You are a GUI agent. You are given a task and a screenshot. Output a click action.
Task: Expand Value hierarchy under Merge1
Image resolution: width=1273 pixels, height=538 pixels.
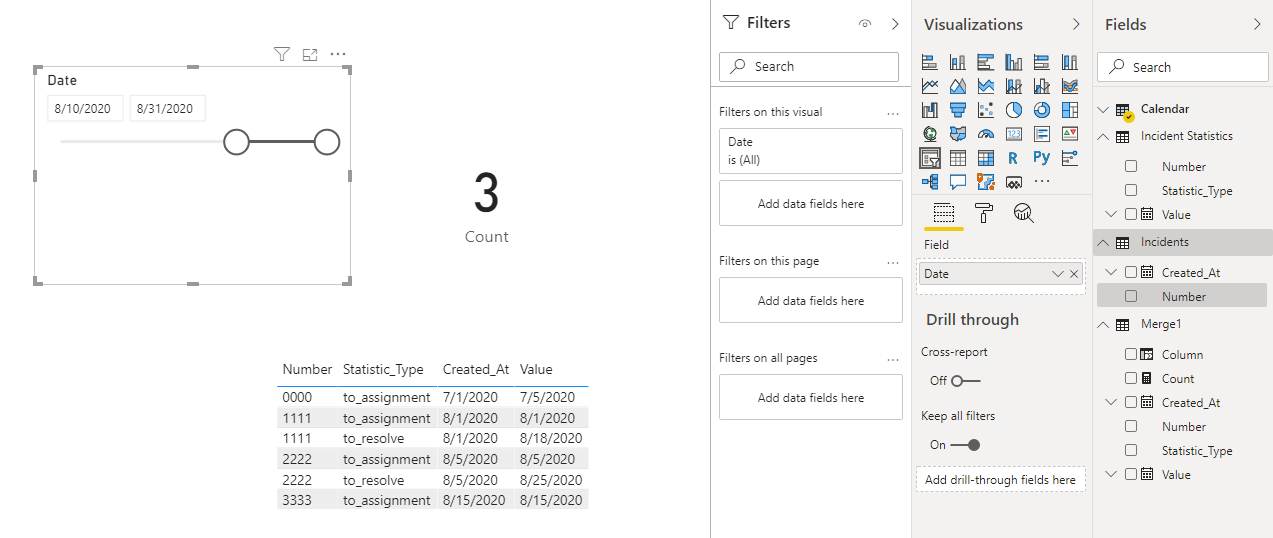click(x=1111, y=475)
